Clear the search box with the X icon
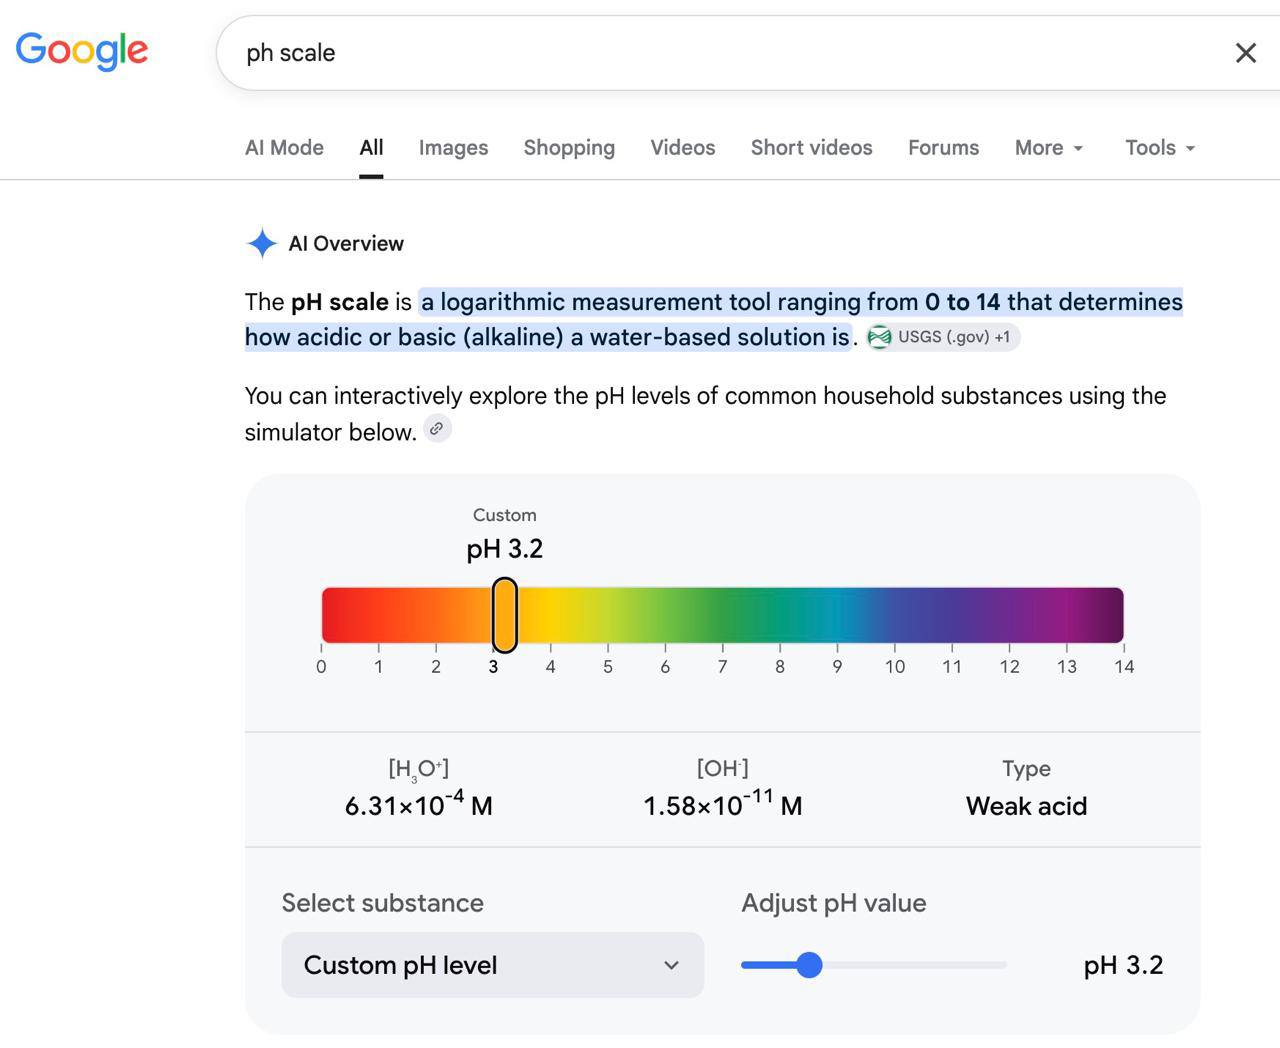 1245,53
